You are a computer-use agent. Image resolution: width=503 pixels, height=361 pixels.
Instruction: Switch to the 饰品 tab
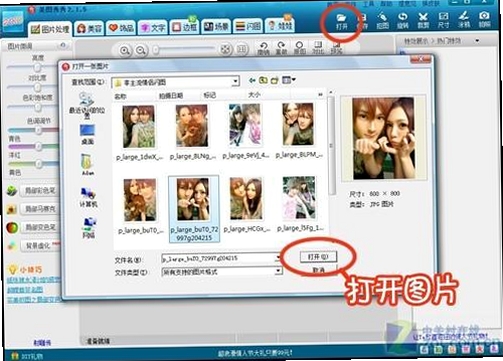121,28
